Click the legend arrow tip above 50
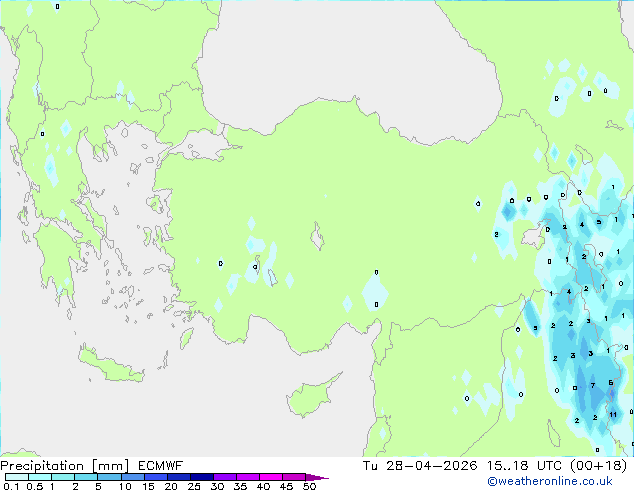The image size is (634, 490). 317,477
